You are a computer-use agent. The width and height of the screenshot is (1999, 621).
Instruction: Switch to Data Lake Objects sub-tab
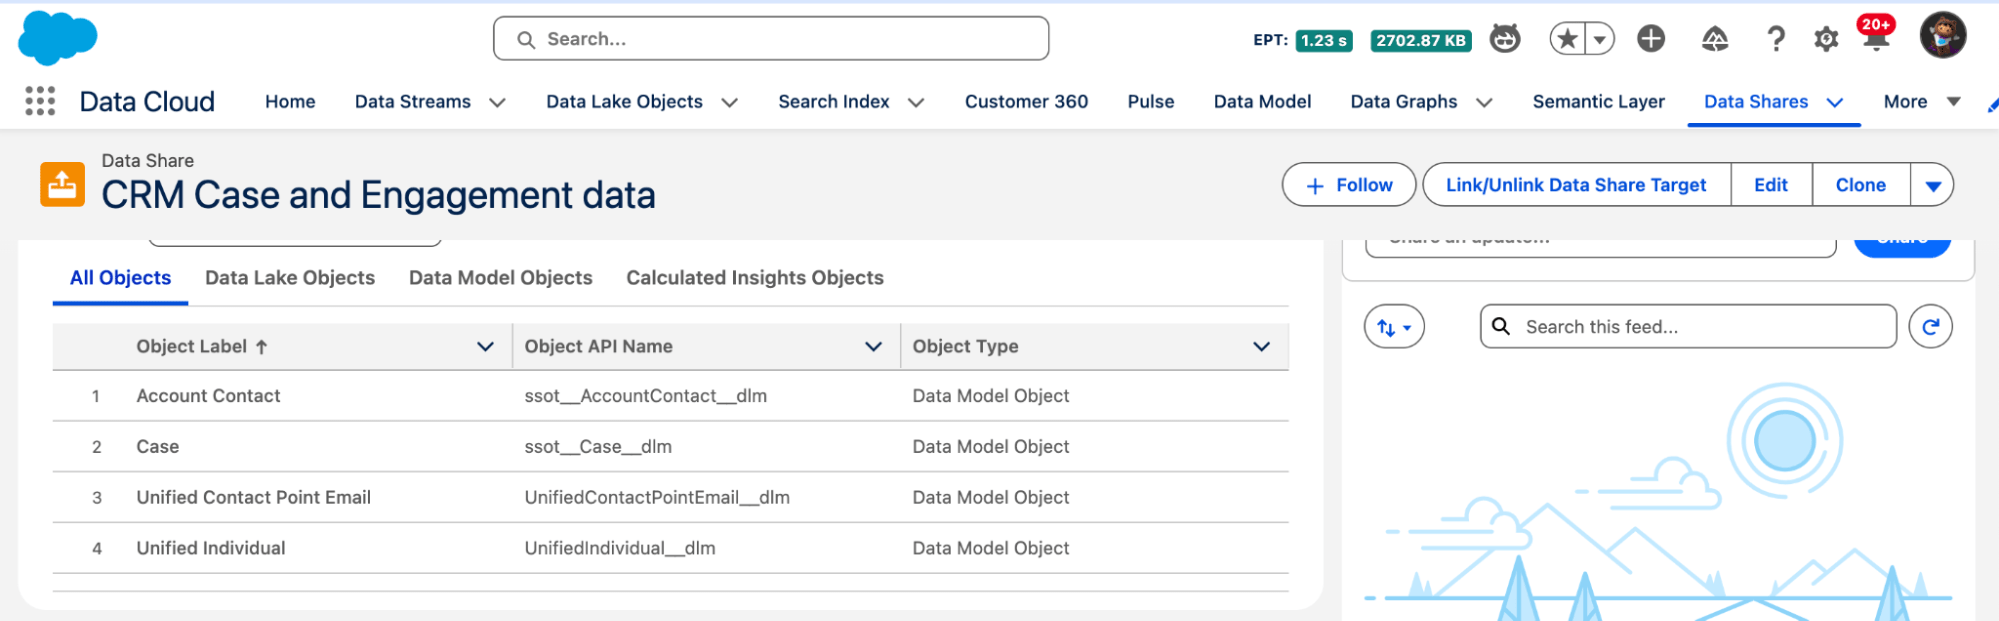tap(290, 278)
